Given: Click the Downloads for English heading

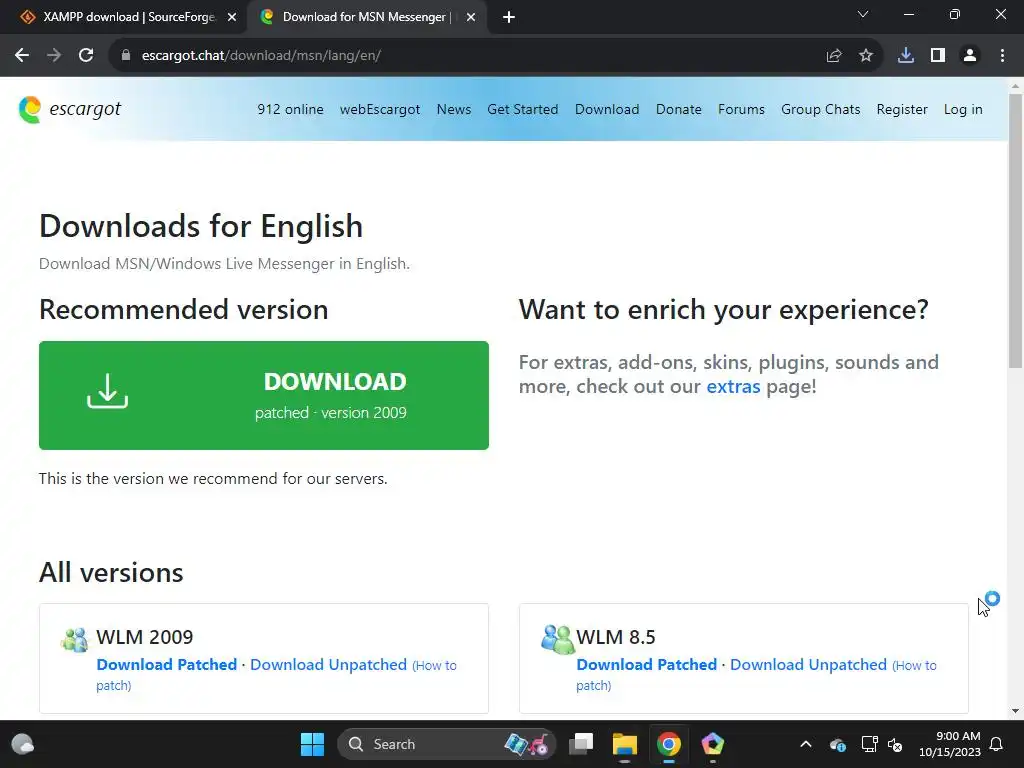Looking at the screenshot, I should (x=201, y=227).
